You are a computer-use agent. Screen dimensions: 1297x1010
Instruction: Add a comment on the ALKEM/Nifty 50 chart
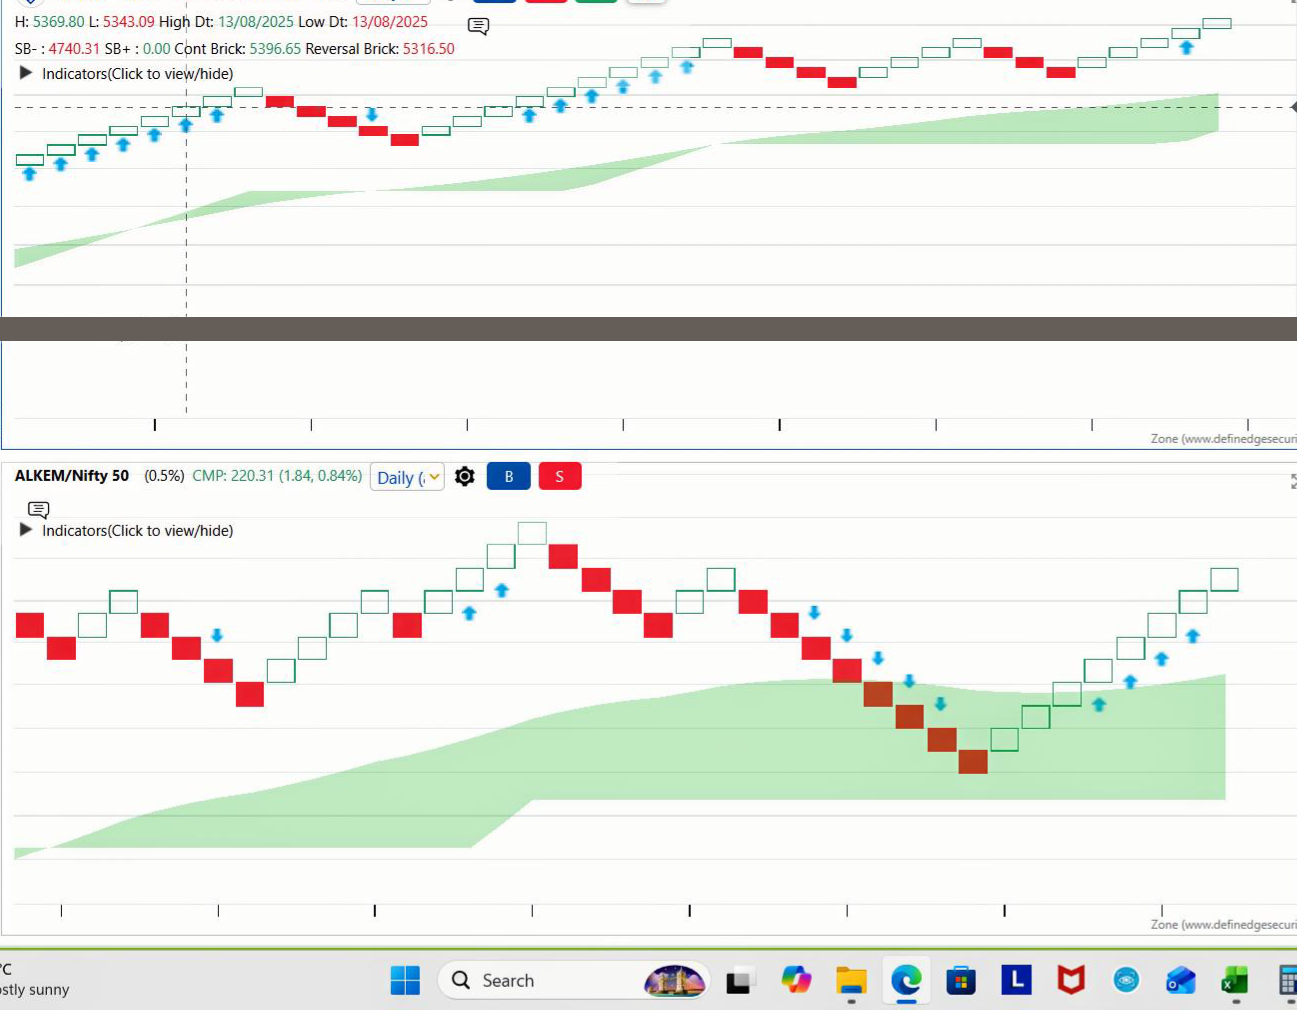pos(37,510)
